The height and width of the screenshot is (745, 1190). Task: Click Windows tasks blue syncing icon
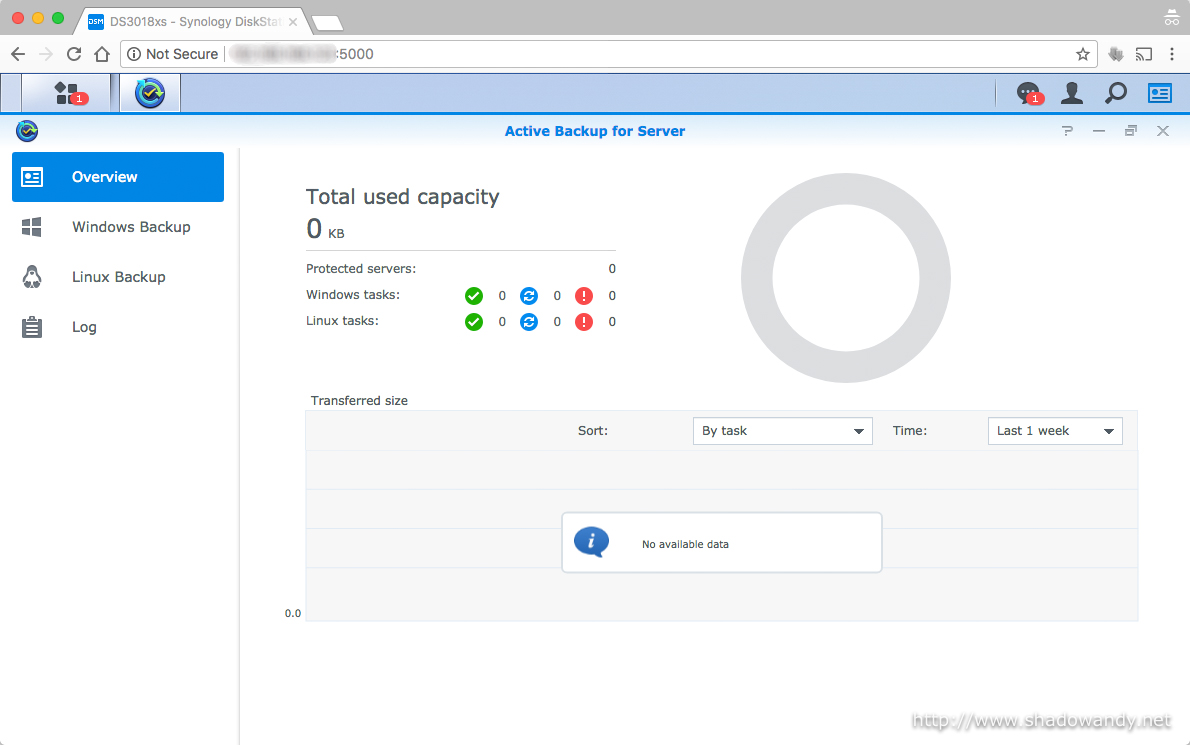[x=529, y=296]
